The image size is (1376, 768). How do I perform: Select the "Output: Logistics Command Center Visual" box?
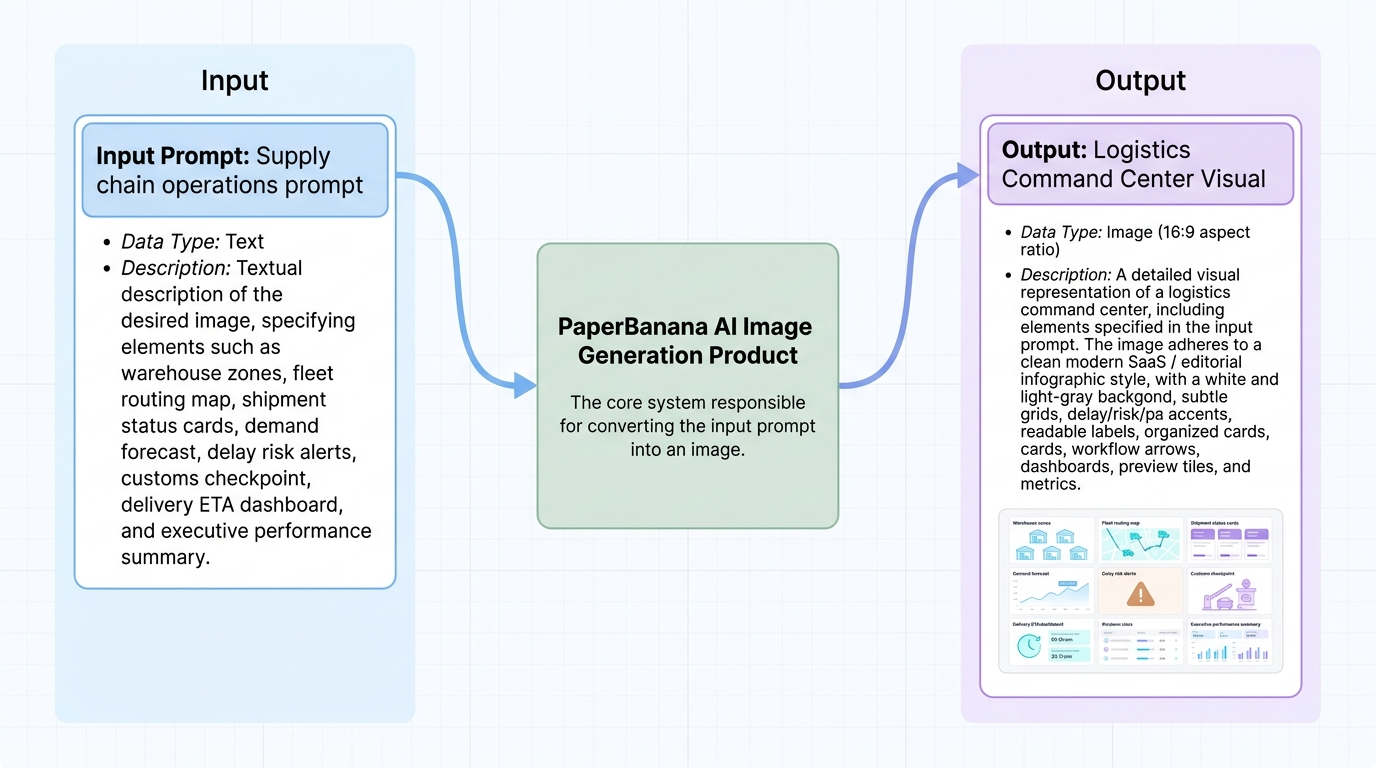(1140, 164)
